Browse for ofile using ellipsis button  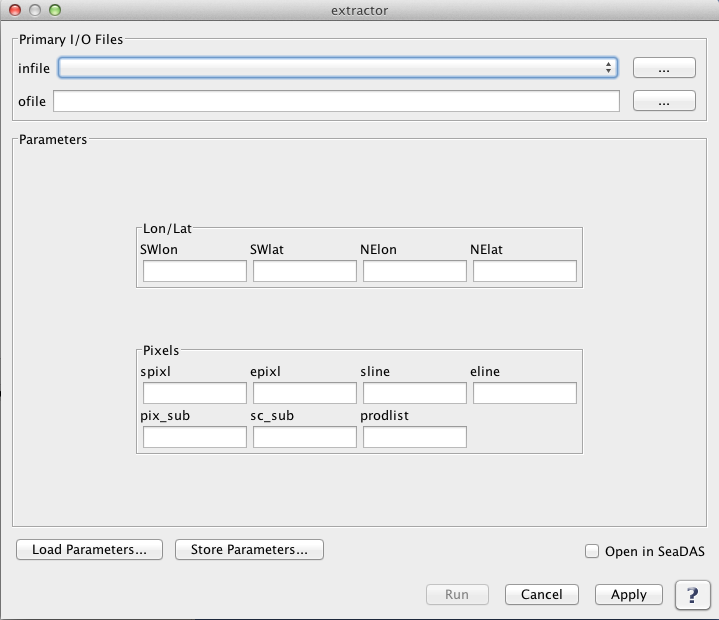664,101
